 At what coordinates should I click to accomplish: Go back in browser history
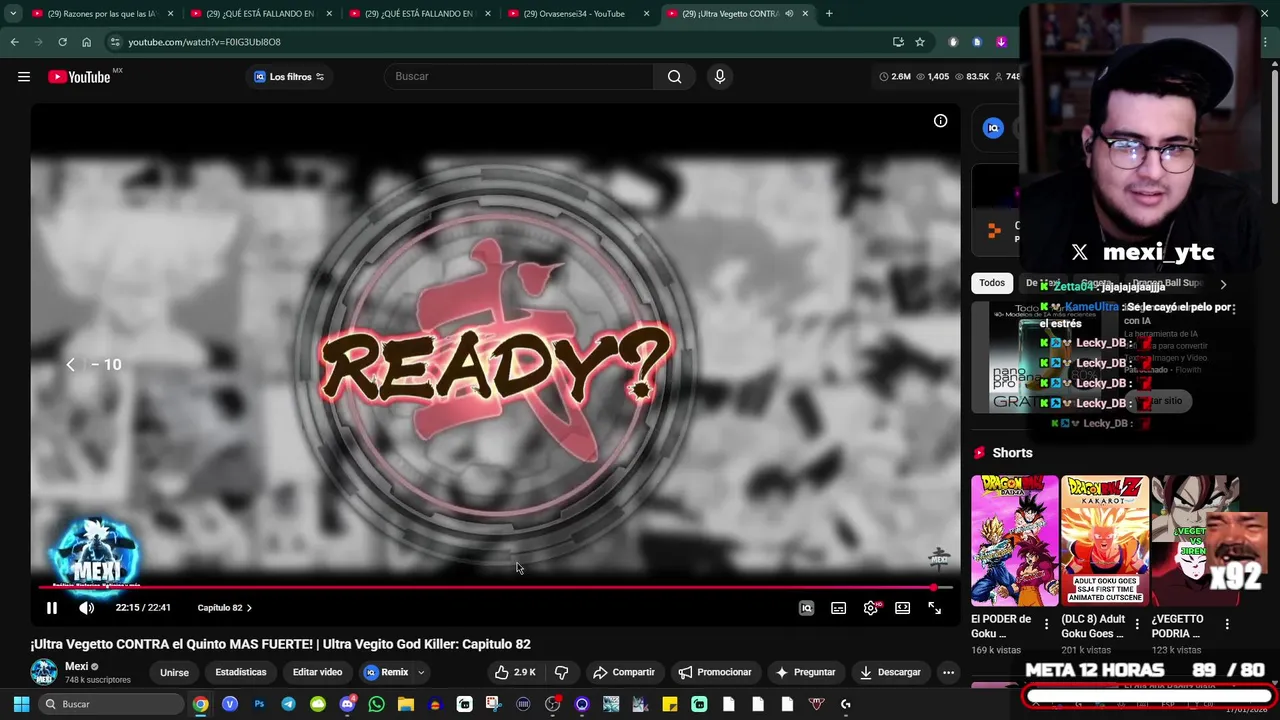(x=14, y=42)
